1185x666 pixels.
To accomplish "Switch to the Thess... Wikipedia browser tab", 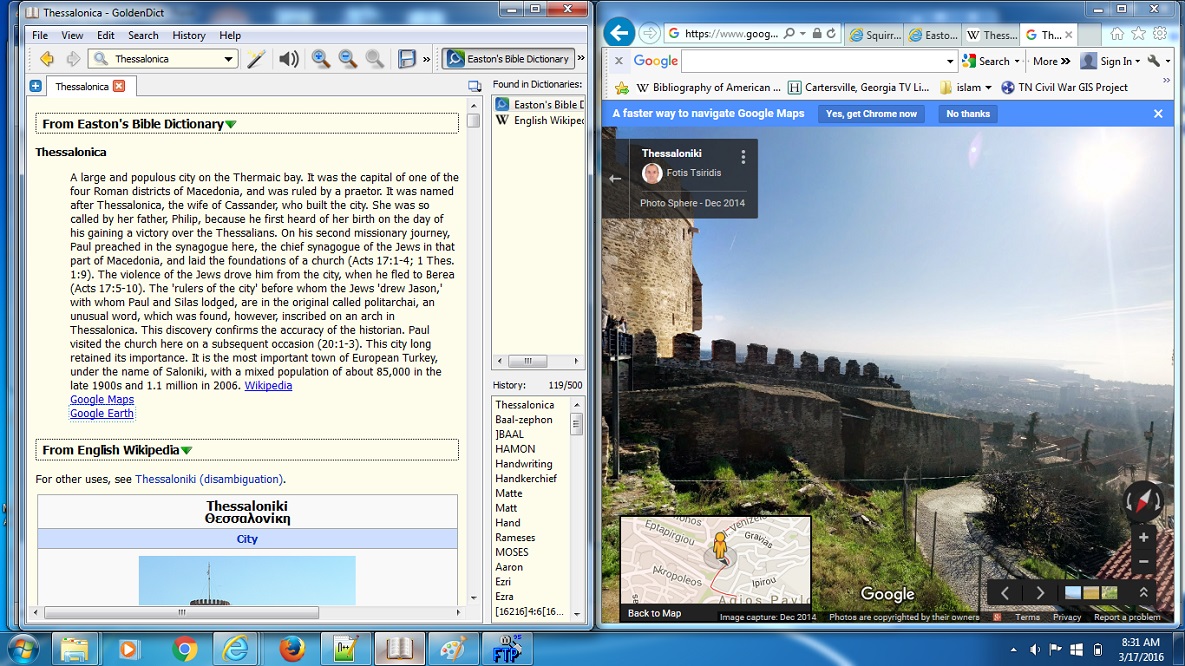I will [992, 35].
